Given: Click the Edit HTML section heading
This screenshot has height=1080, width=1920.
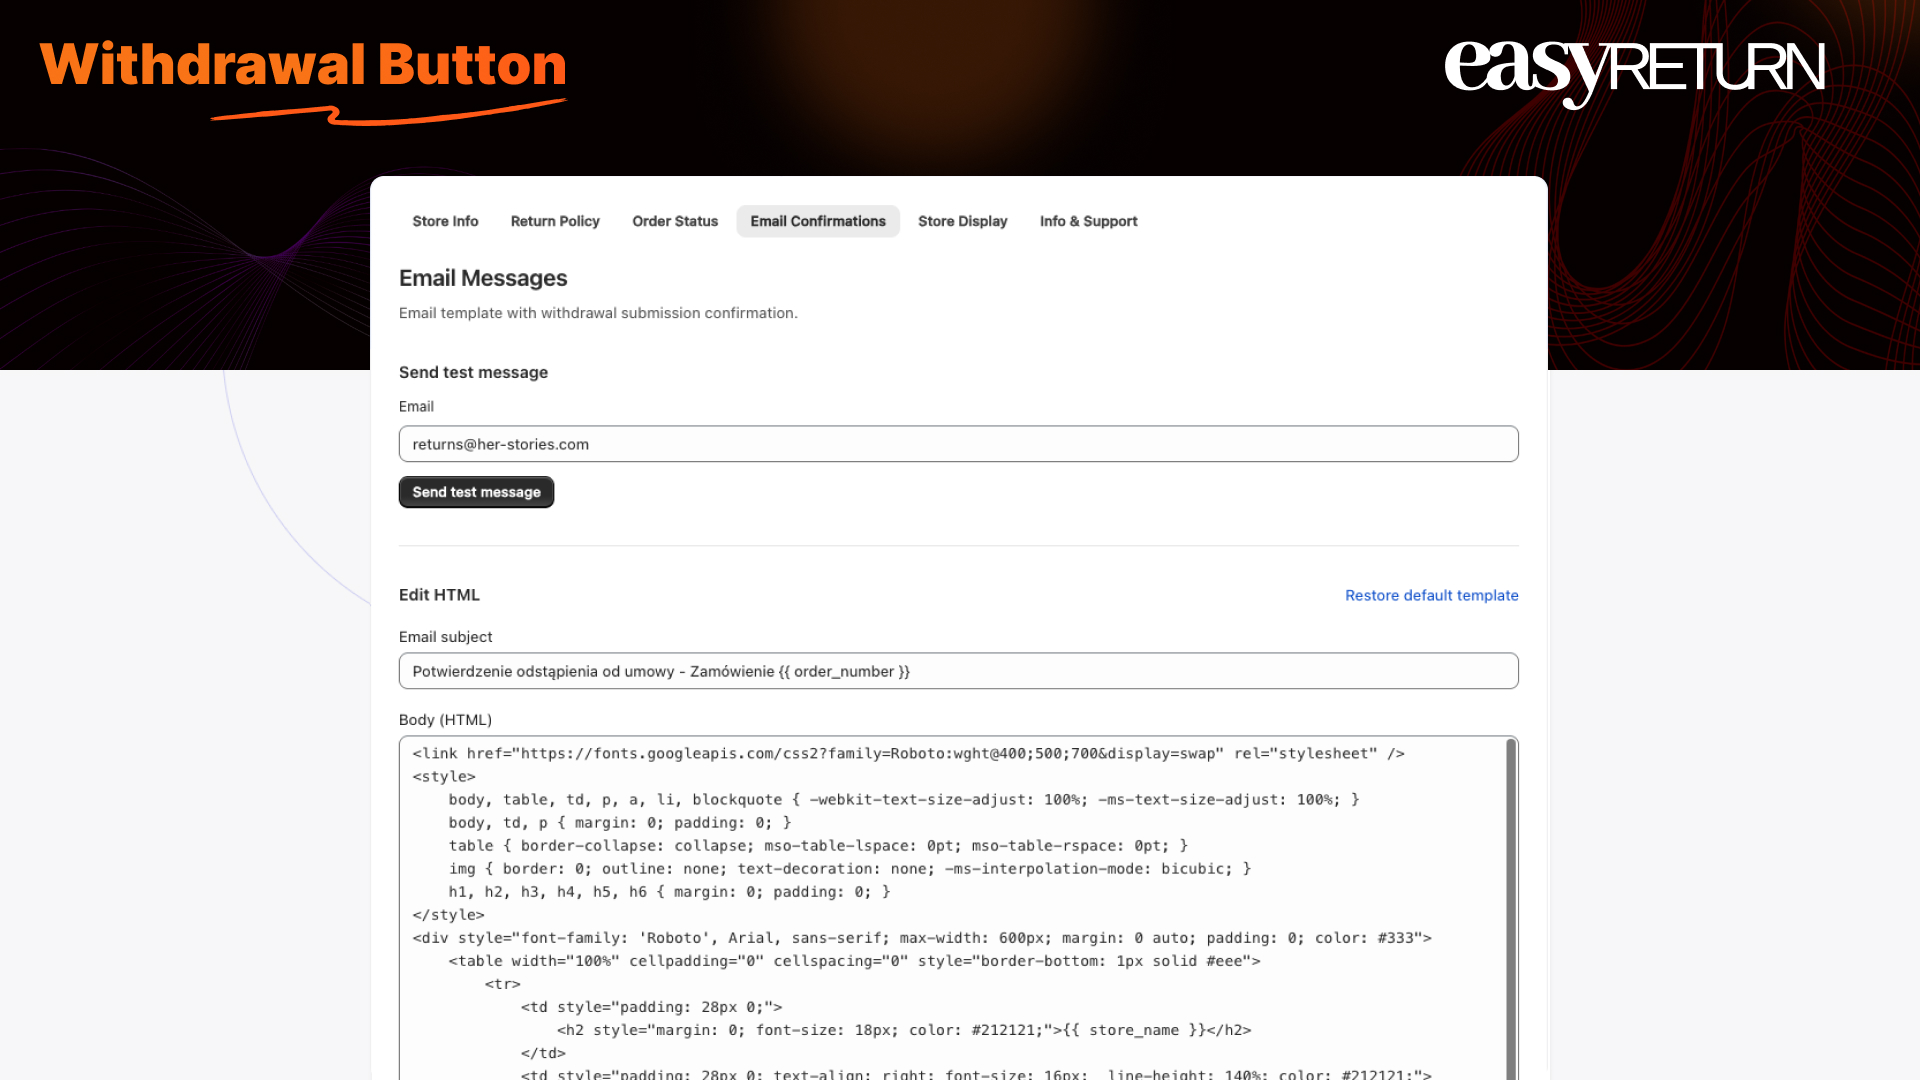Looking at the screenshot, I should click(x=438, y=595).
